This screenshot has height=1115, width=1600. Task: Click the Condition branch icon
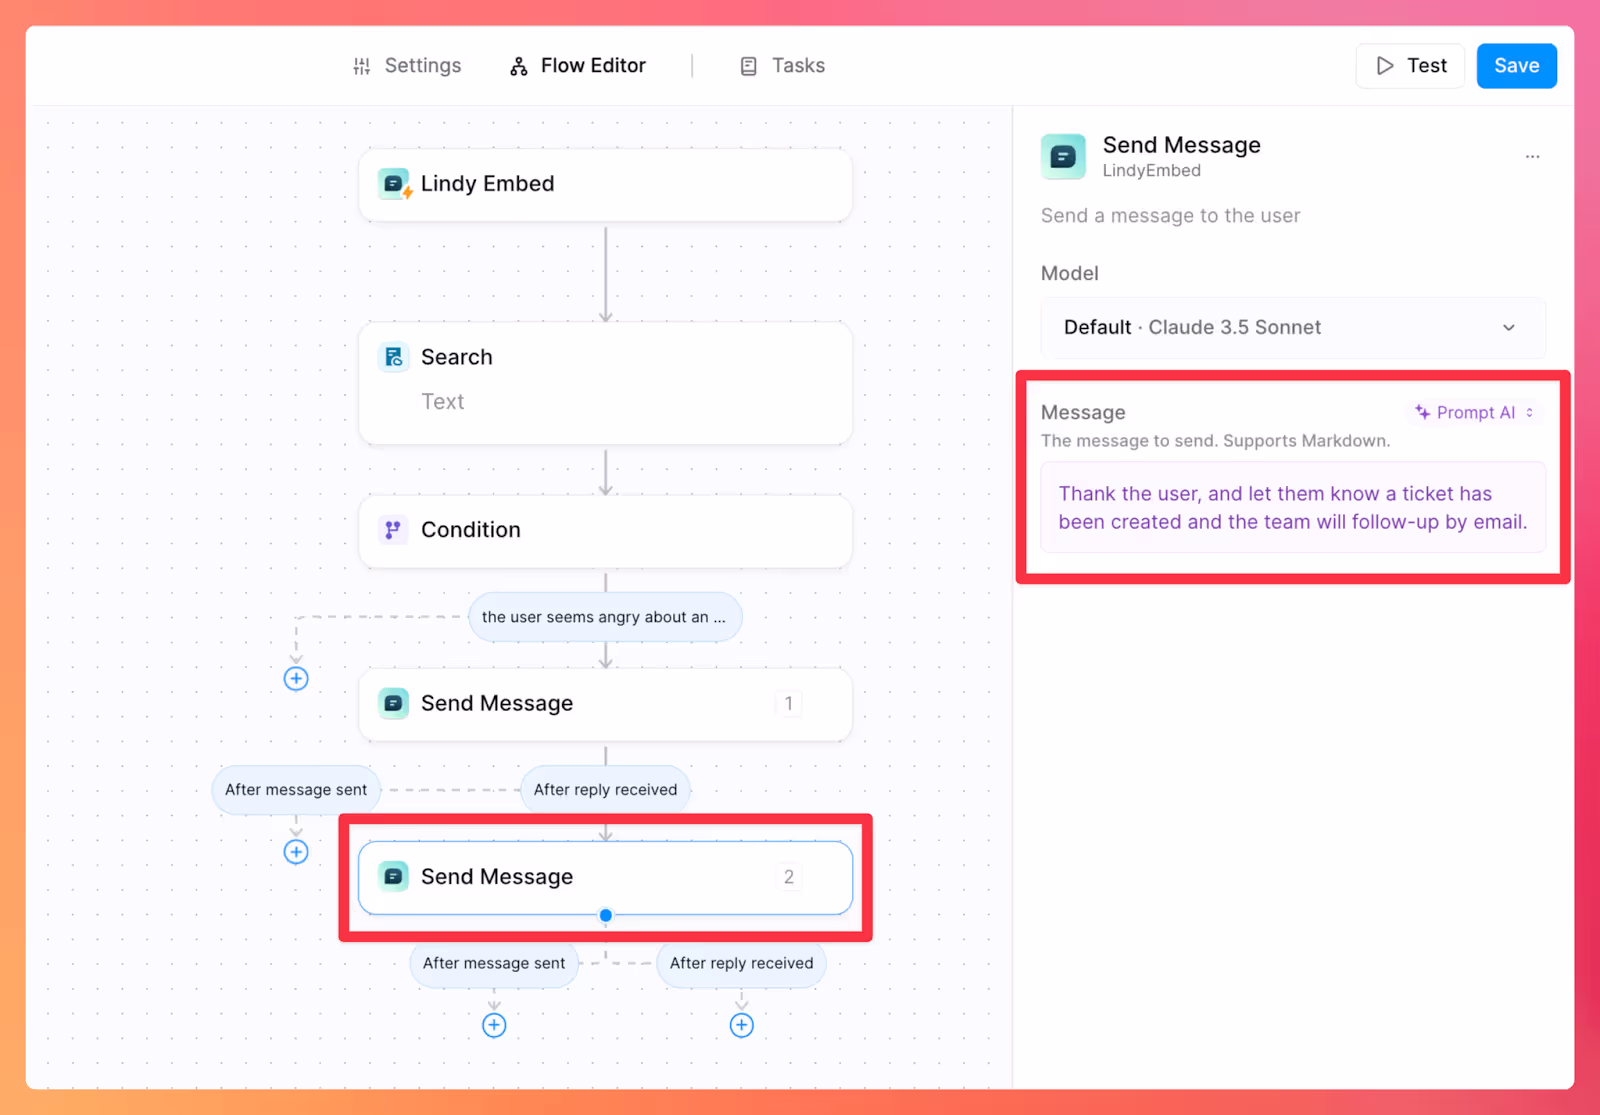[x=393, y=530]
